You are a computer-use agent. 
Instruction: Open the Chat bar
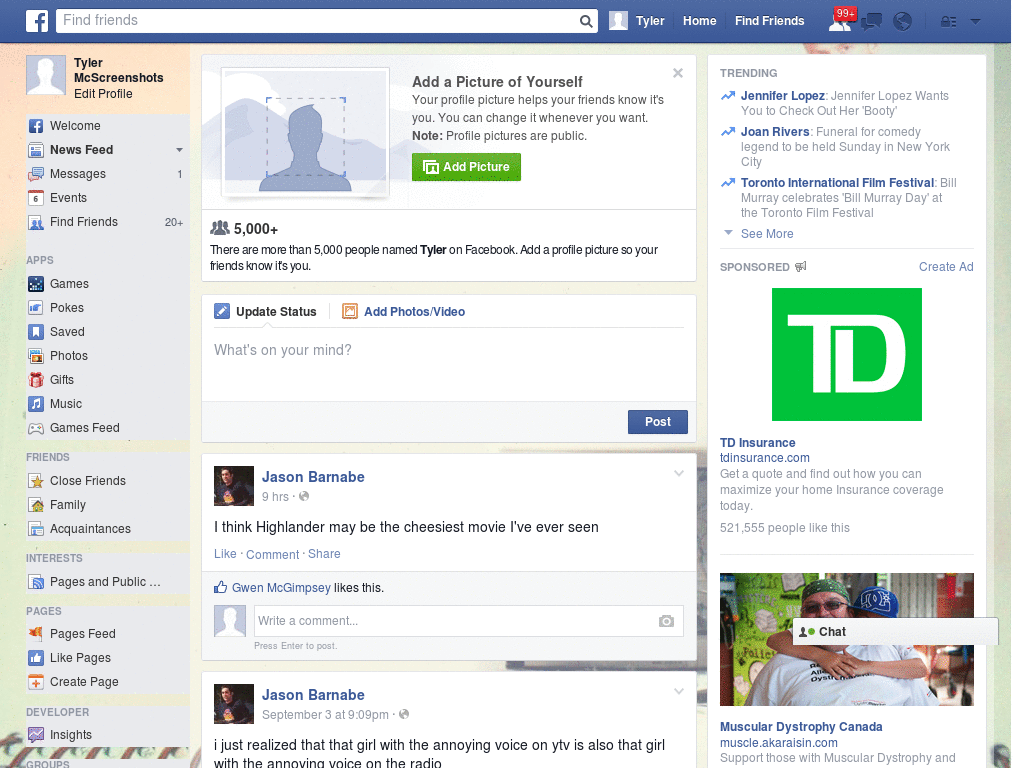(x=895, y=632)
